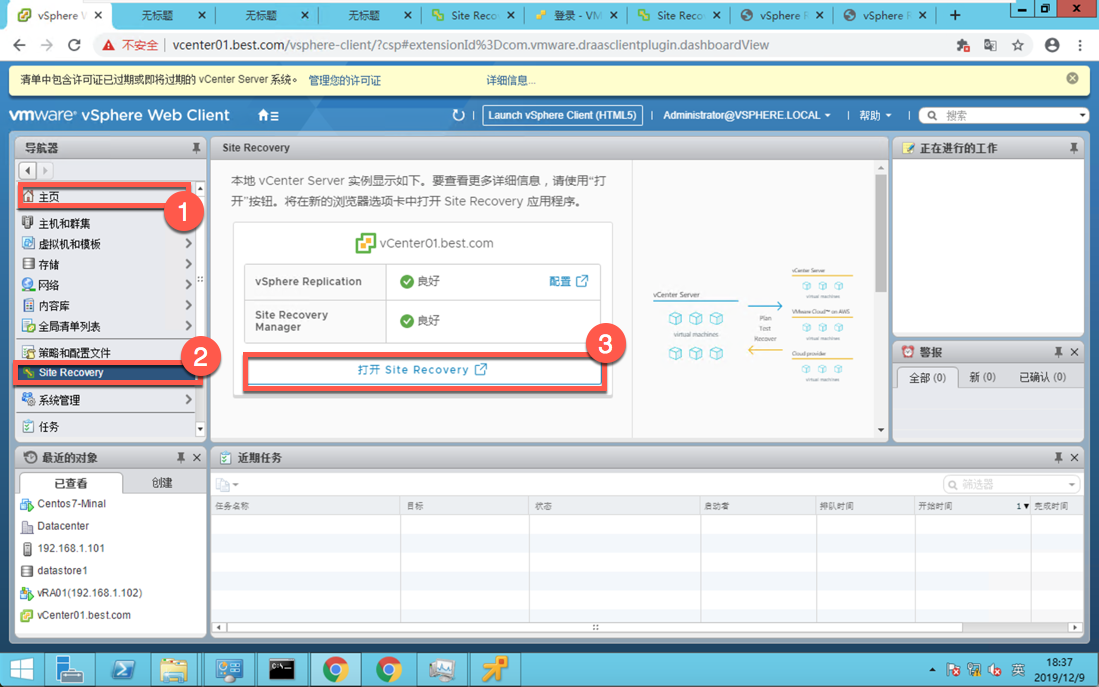Select the All (0) alarms tab
Viewport: 1099px width, 687px height.
coord(927,377)
